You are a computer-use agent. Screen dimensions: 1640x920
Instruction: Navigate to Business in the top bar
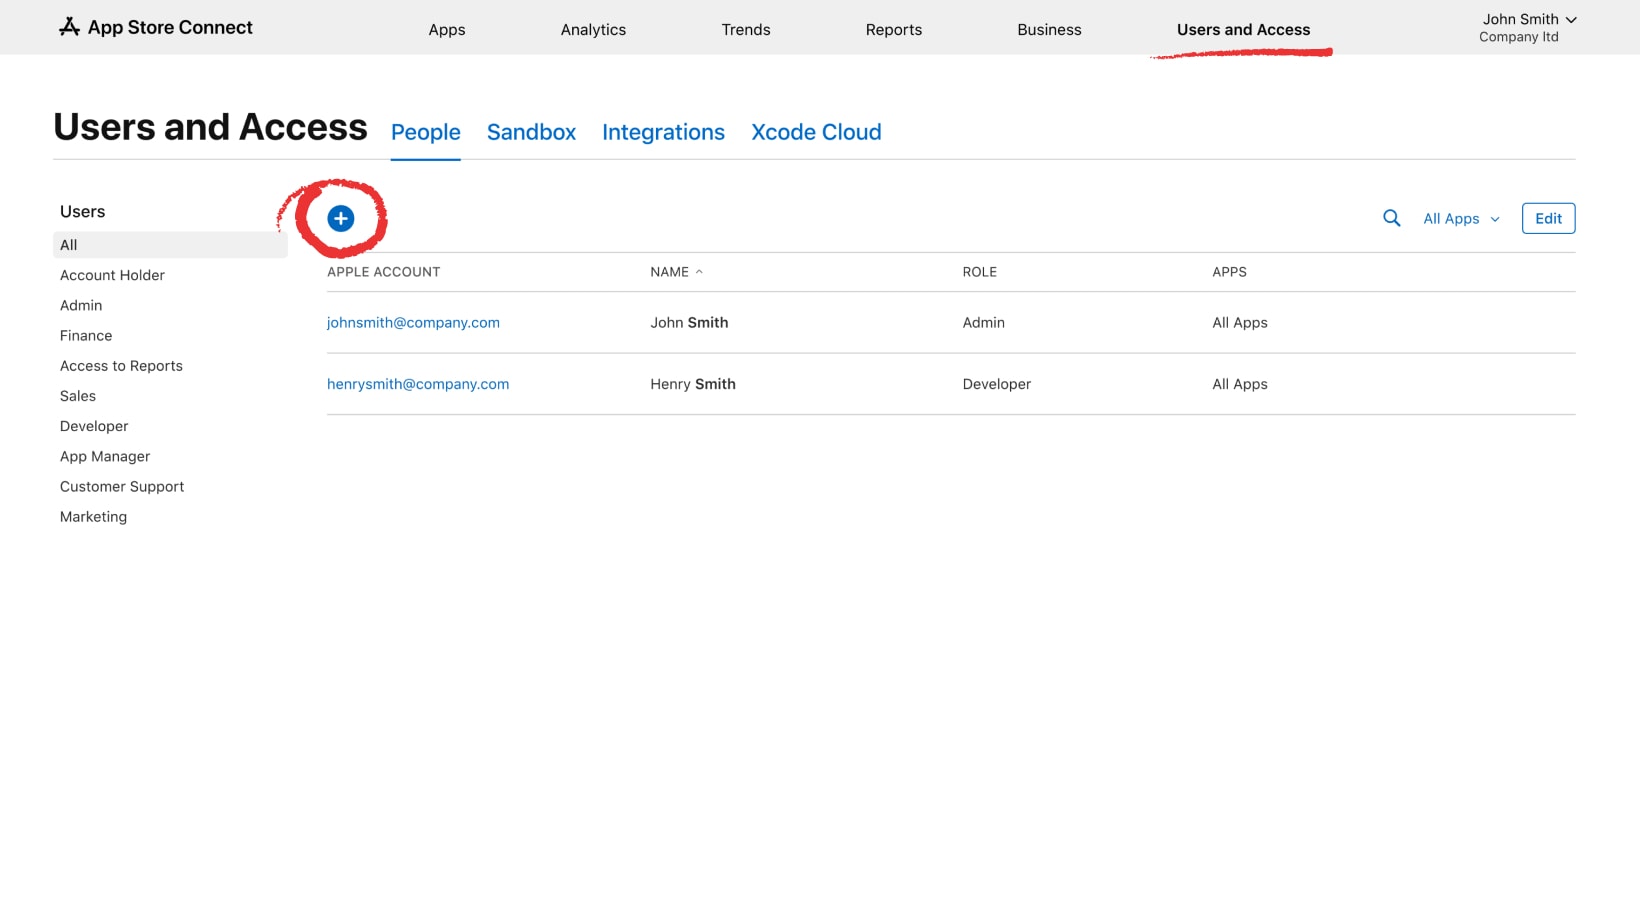pos(1049,30)
